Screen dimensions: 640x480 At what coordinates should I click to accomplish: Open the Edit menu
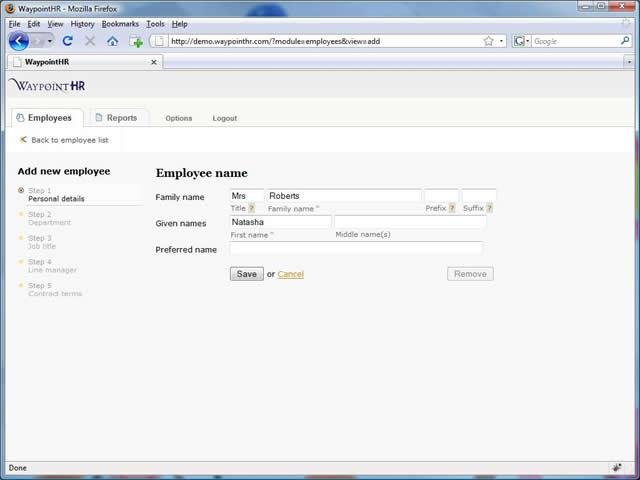[x=33, y=24]
